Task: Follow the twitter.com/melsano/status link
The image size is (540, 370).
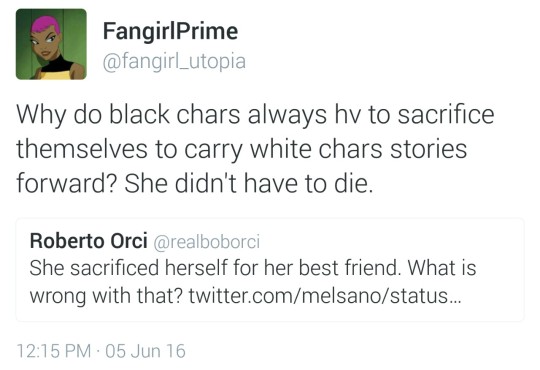Action: [x=324, y=296]
